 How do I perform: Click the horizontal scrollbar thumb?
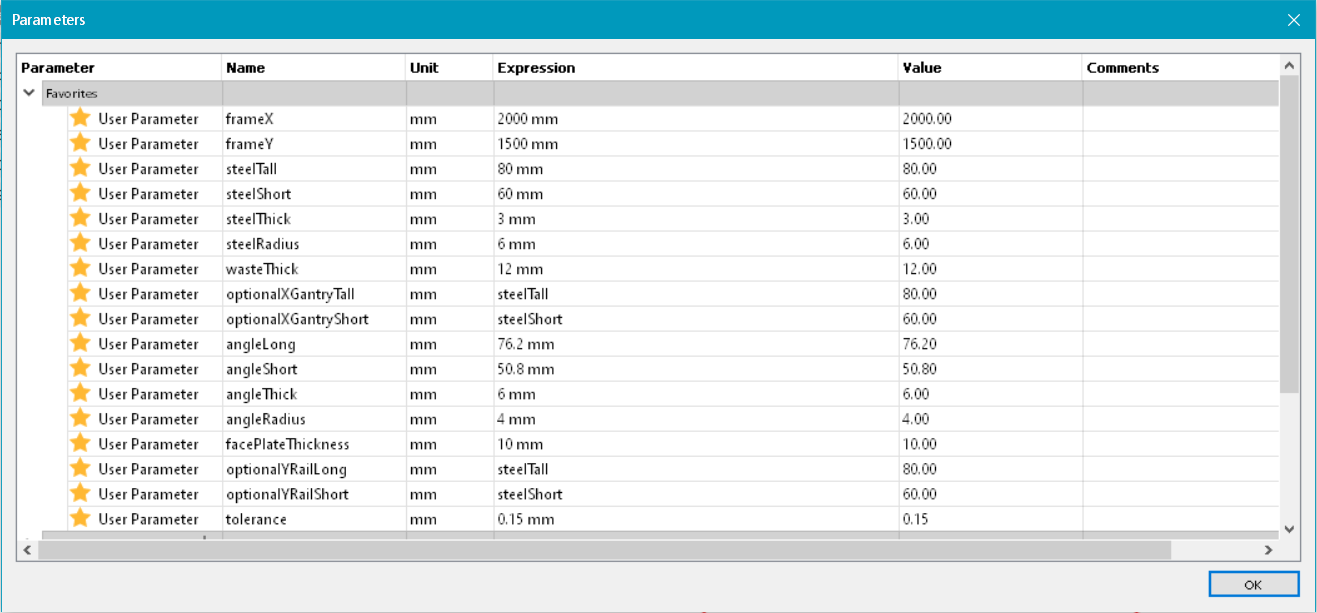[x=604, y=550]
